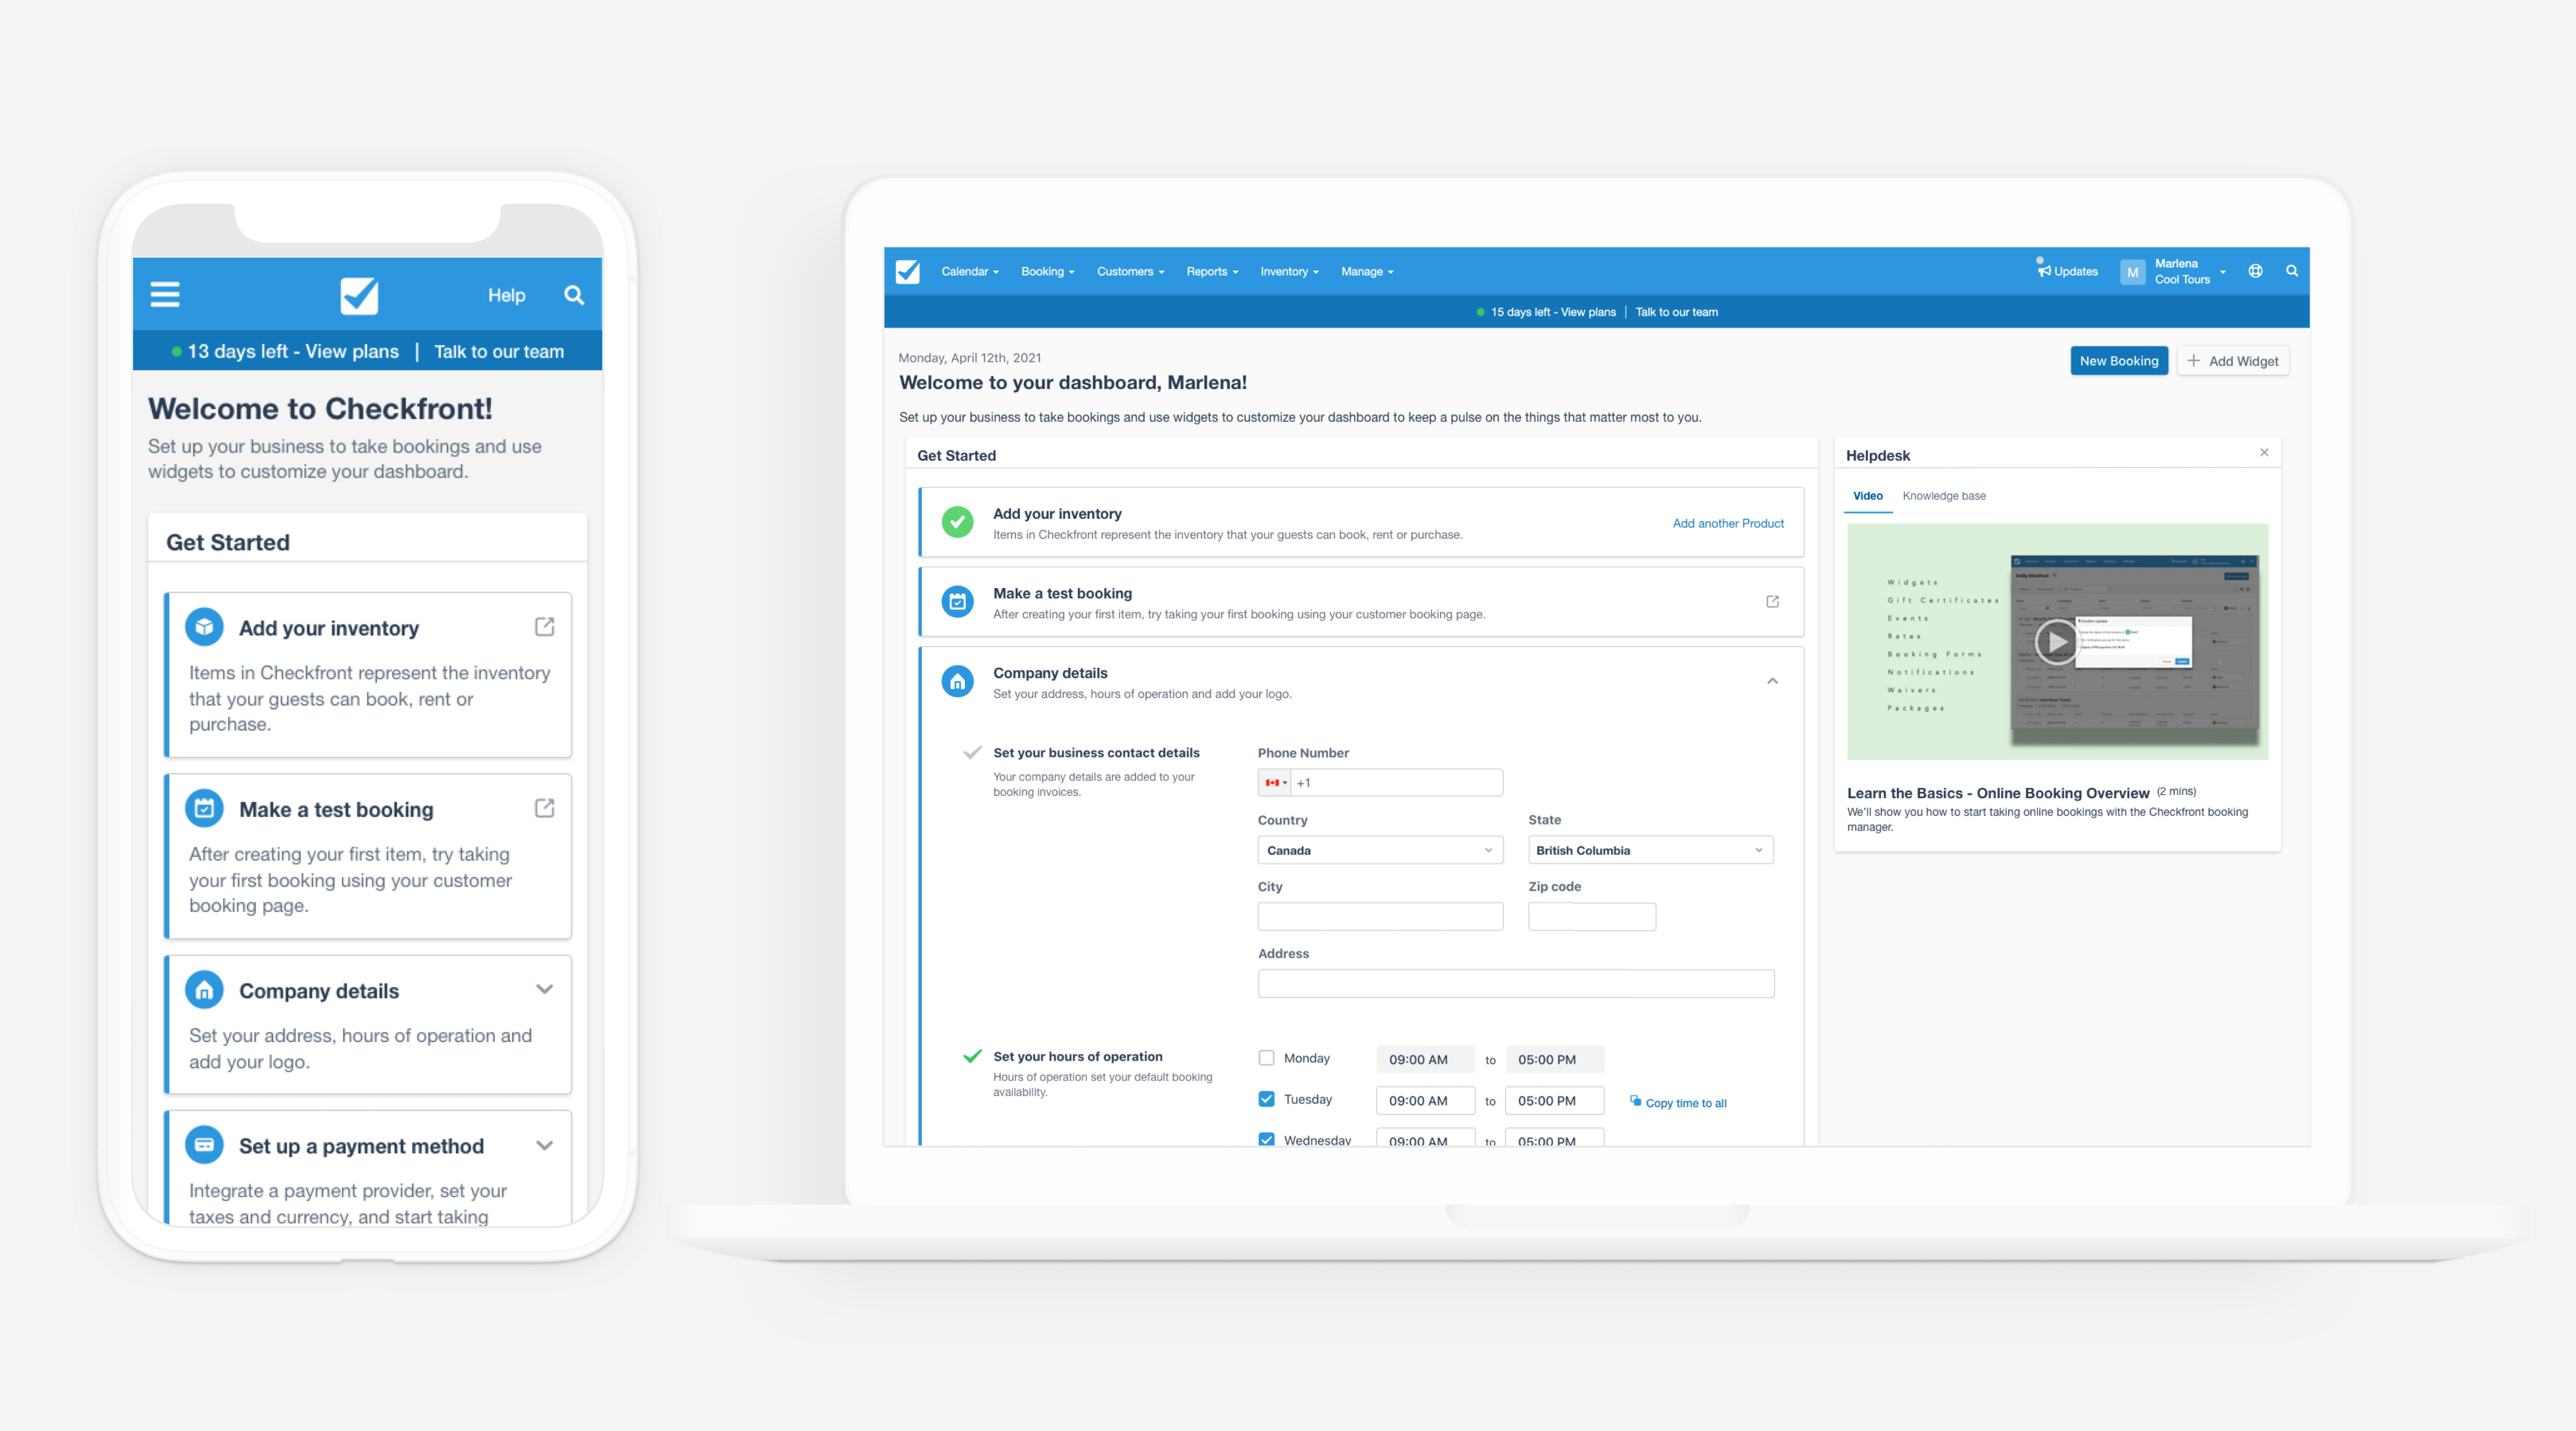The width and height of the screenshot is (2576, 1431).
Task: Click Tuesday start time 09:00 AM field
Action: point(1425,1100)
